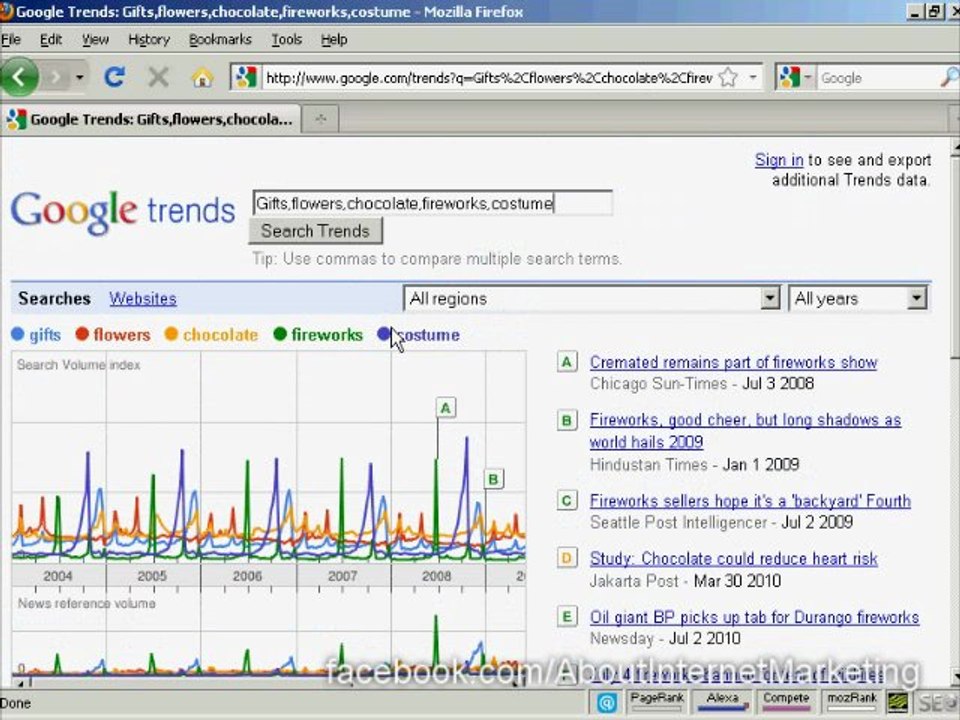Click into the Google browser search field
Image resolution: width=960 pixels, height=720 pixels.
pyautogui.click(x=877, y=78)
